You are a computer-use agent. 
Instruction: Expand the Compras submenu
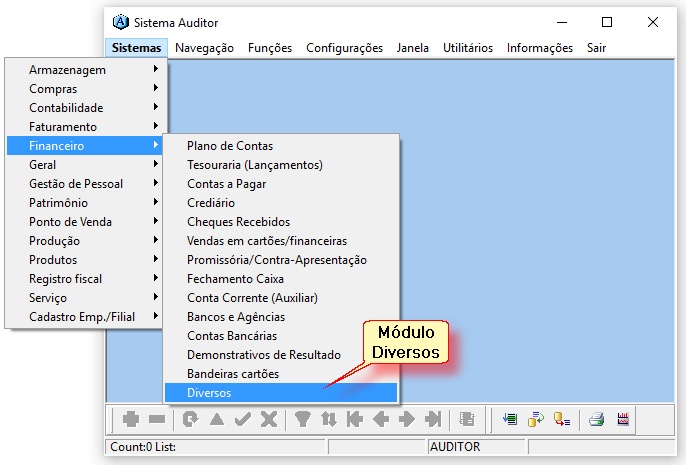click(x=84, y=89)
